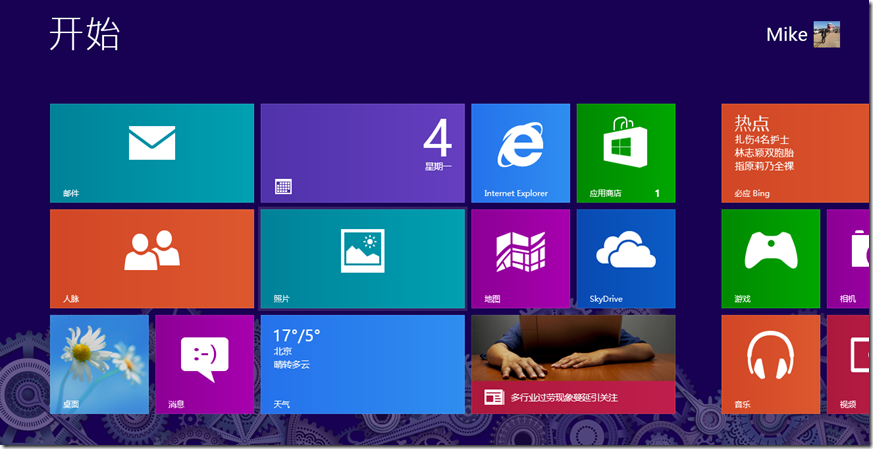Screen dimensions: 873x449
Task: Open the Store tile (应用商店)
Action: 626,153
